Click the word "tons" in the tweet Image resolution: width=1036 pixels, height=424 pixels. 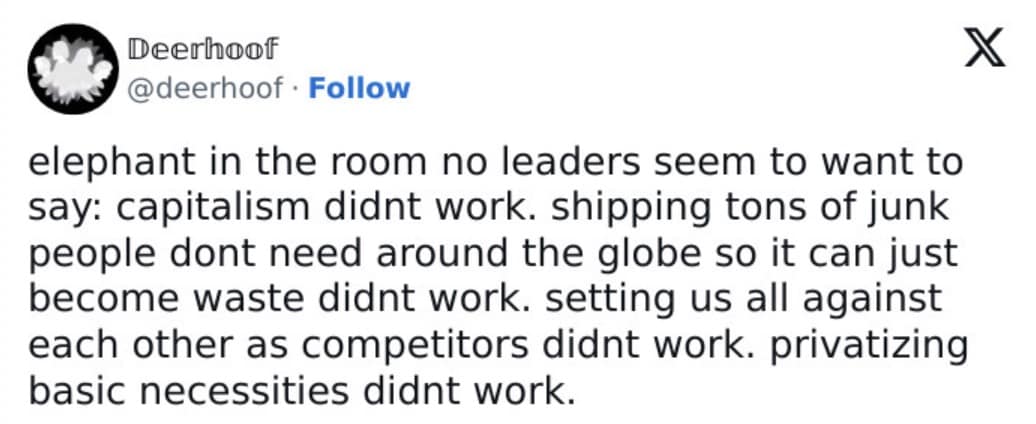pos(782,208)
